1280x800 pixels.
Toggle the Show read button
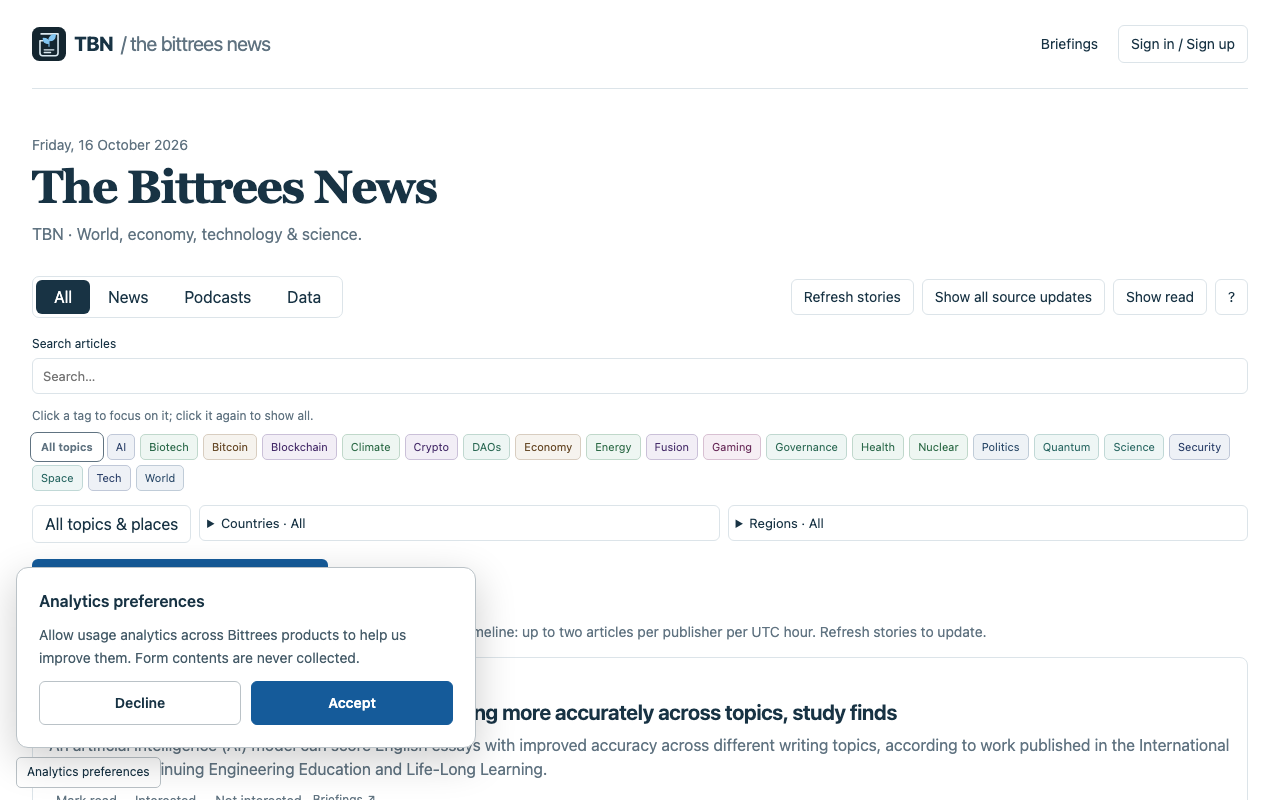(1160, 297)
